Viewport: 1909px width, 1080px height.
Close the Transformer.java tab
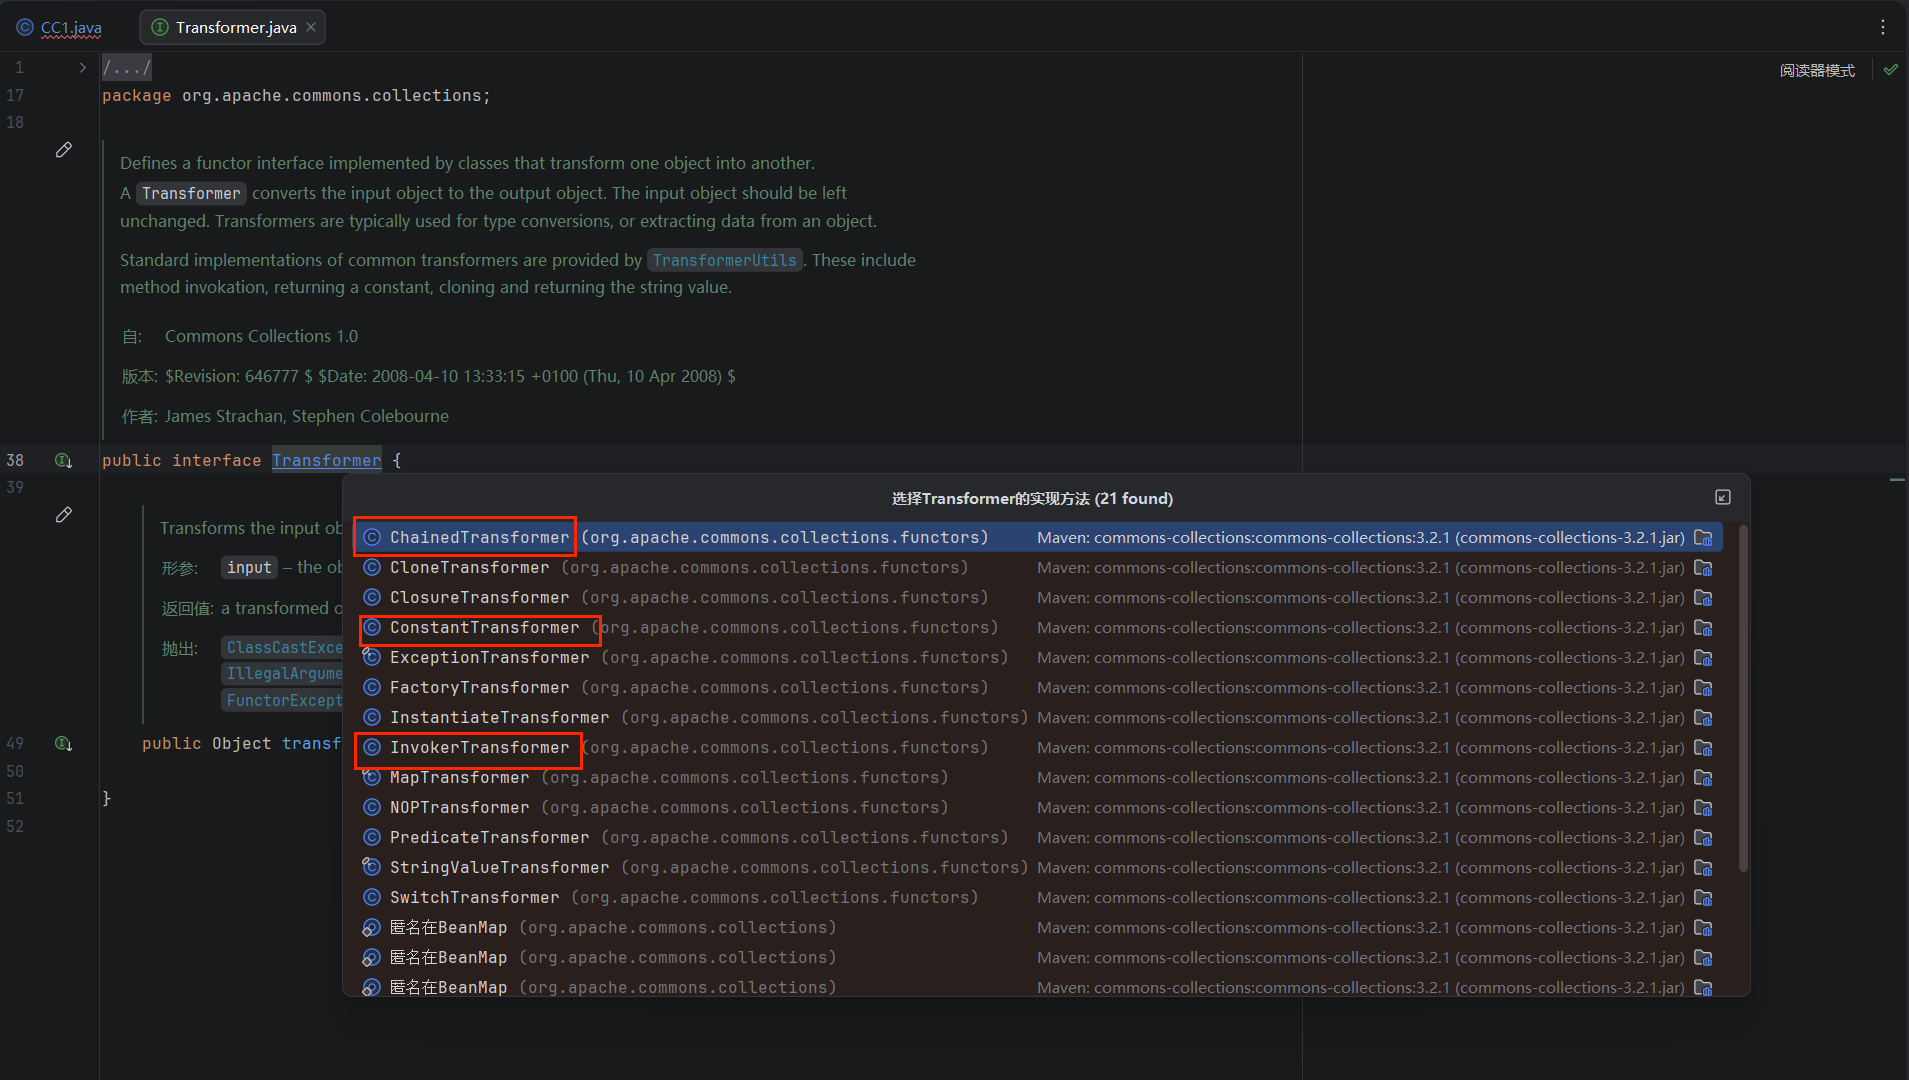click(311, 27)
